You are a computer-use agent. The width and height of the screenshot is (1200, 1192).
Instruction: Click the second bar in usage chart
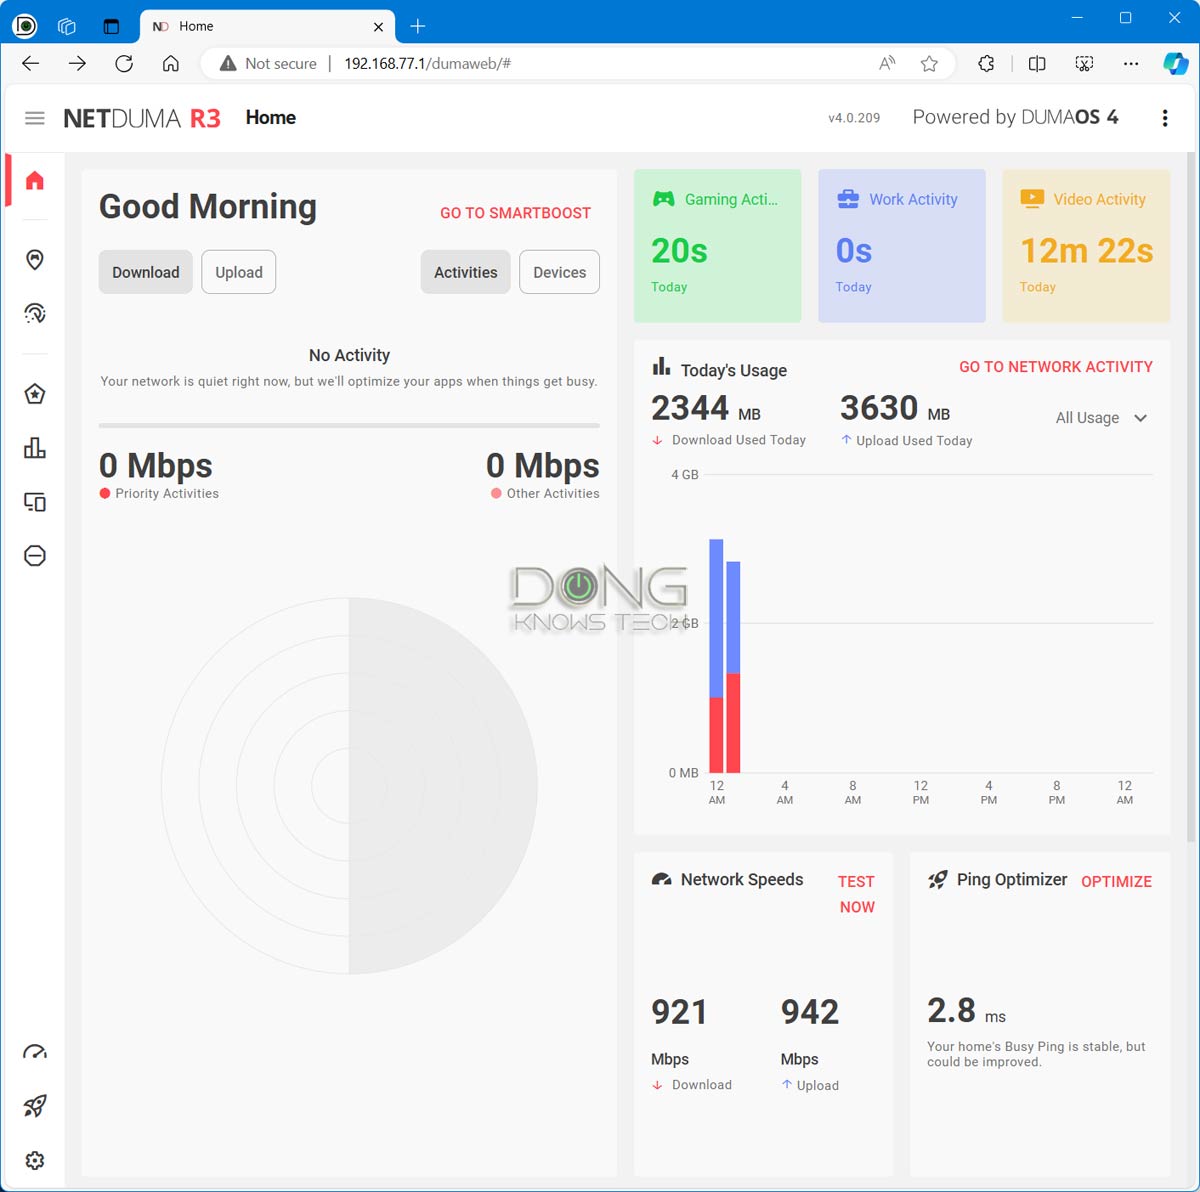pyautogui.click(x=733, y=667)
